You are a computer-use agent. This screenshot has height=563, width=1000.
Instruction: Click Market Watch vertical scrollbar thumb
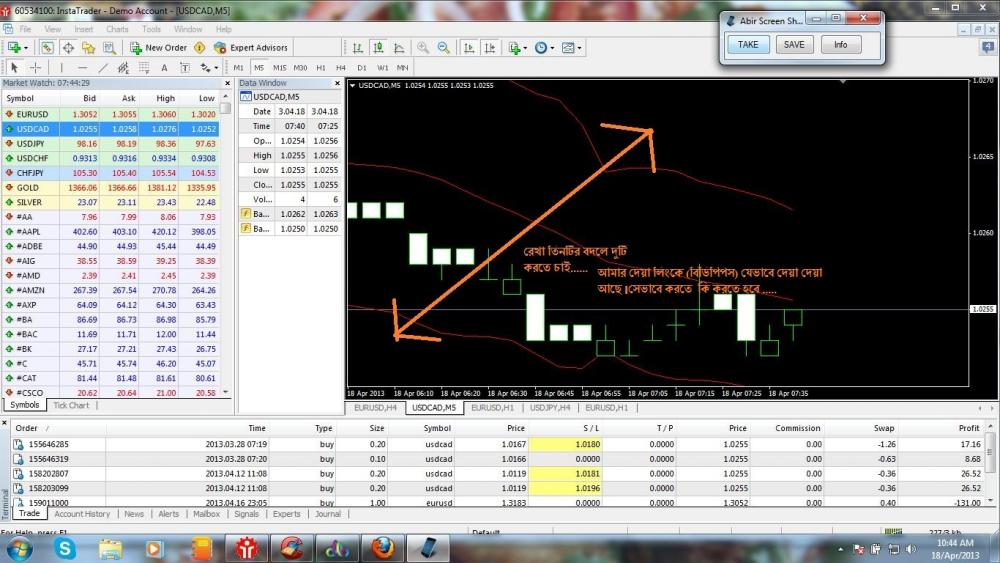tap(225, 108)
